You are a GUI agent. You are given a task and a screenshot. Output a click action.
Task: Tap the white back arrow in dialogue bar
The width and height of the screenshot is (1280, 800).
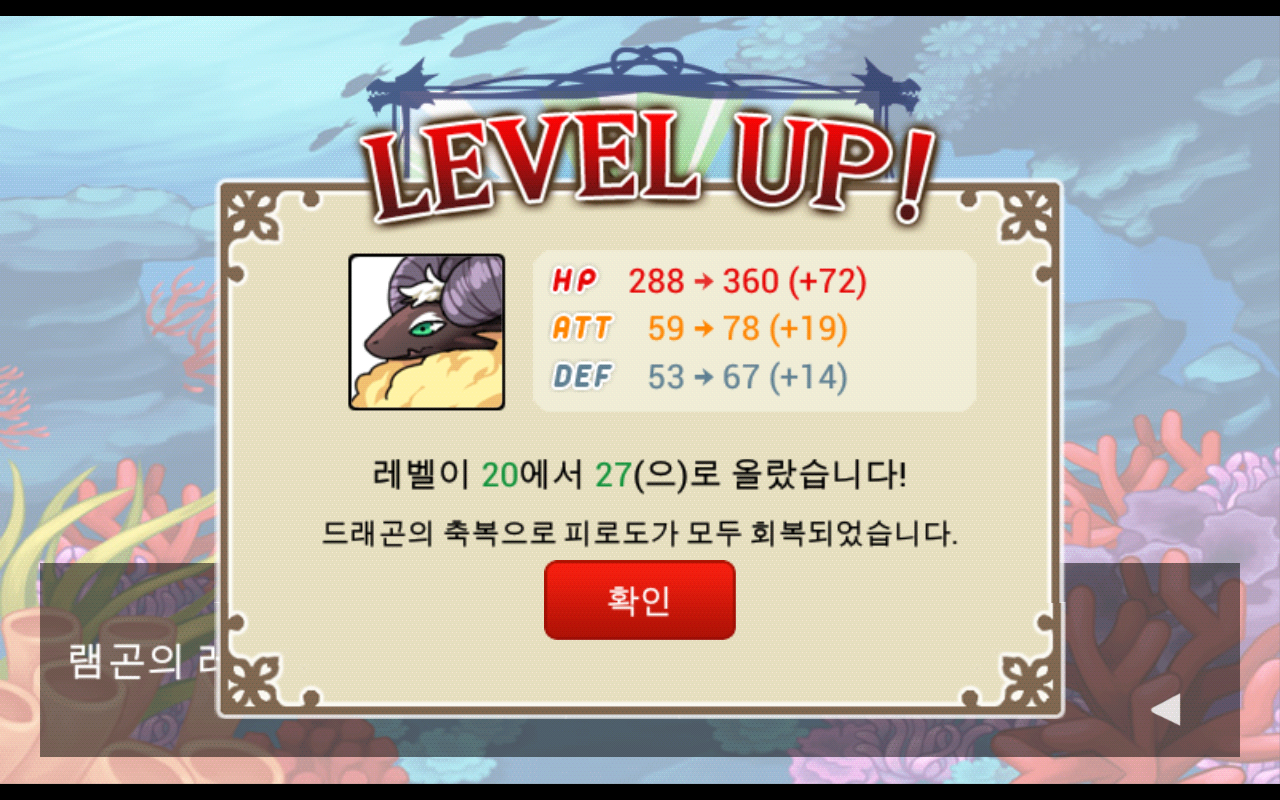pos(1165,709)
